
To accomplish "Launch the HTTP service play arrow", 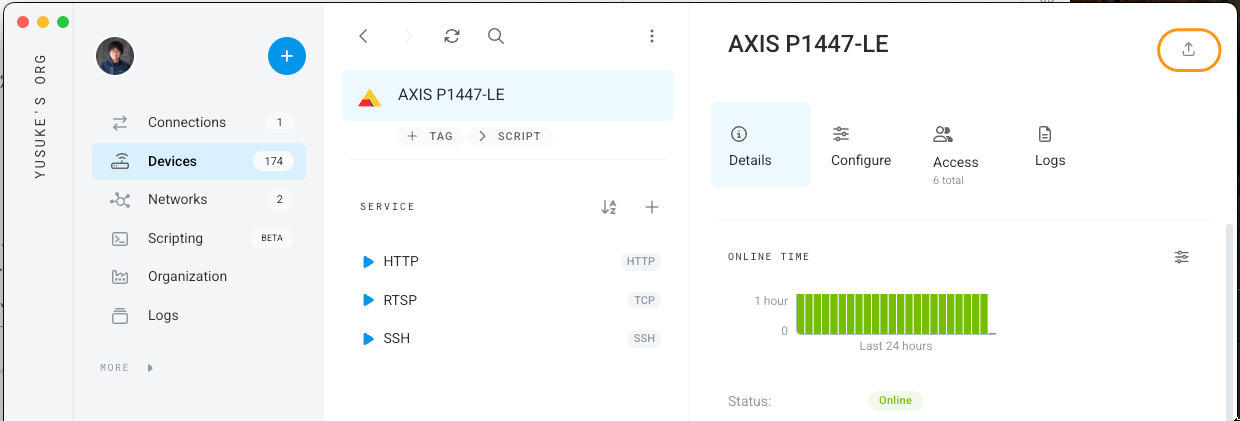I will [368, 262].
